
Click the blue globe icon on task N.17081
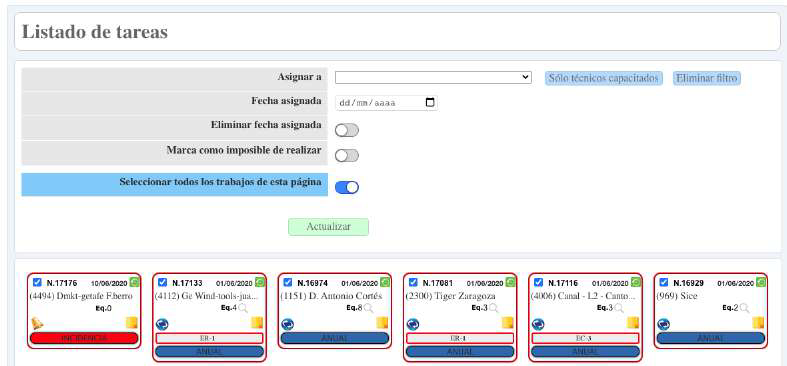tap(413, 324)
